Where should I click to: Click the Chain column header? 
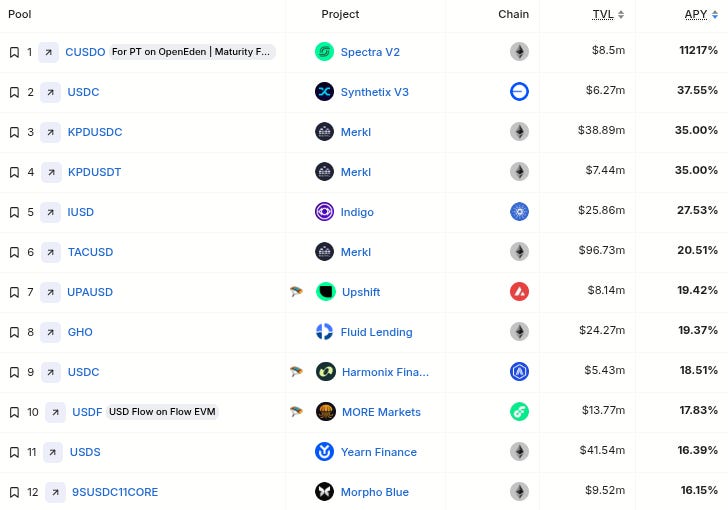click(514, 14)
